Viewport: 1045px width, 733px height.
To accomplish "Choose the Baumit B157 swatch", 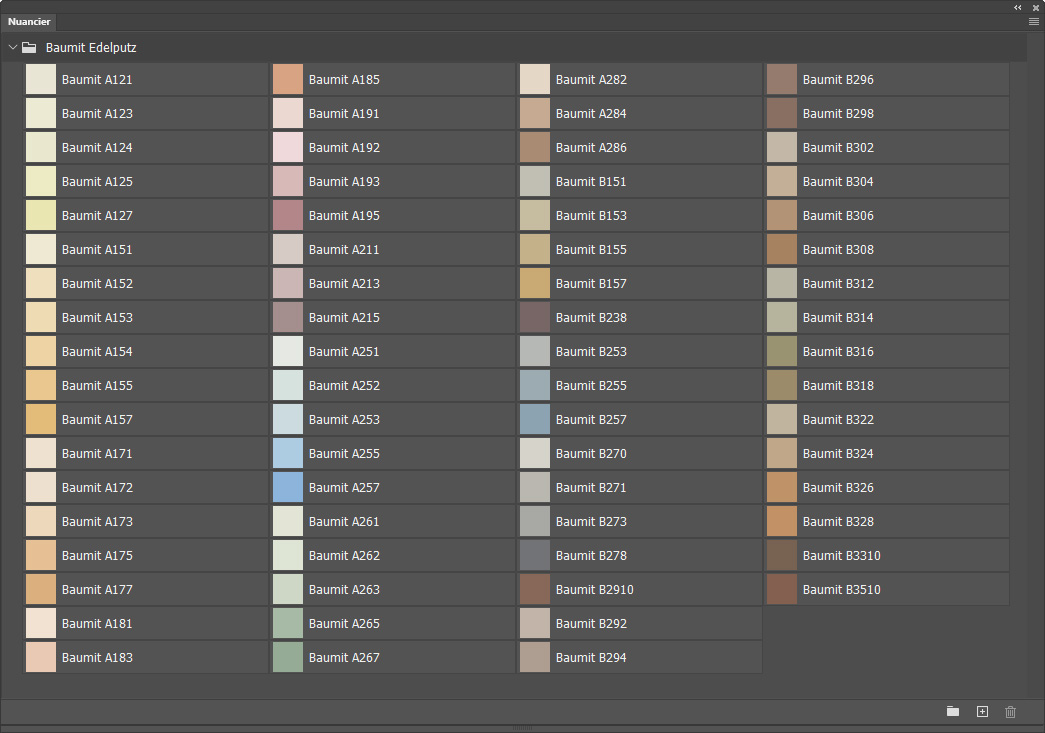I will (534, 283).
